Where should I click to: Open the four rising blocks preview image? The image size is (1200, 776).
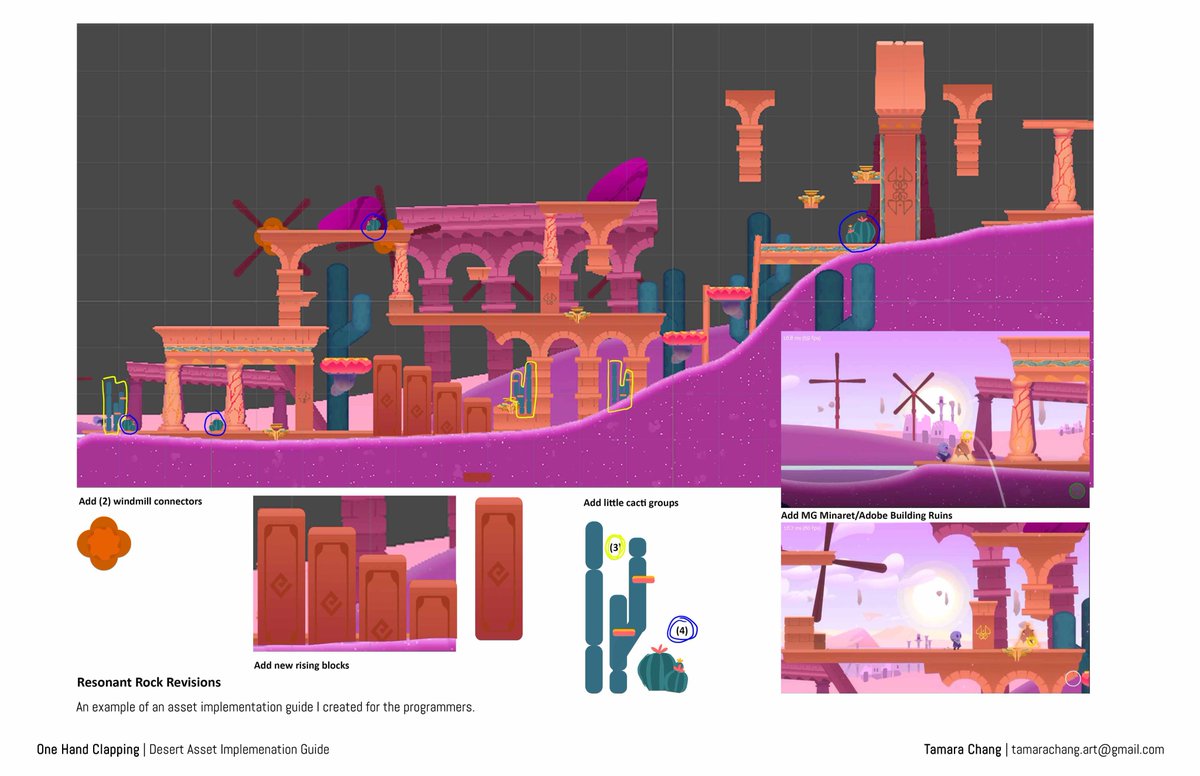(x=355, y=574)
